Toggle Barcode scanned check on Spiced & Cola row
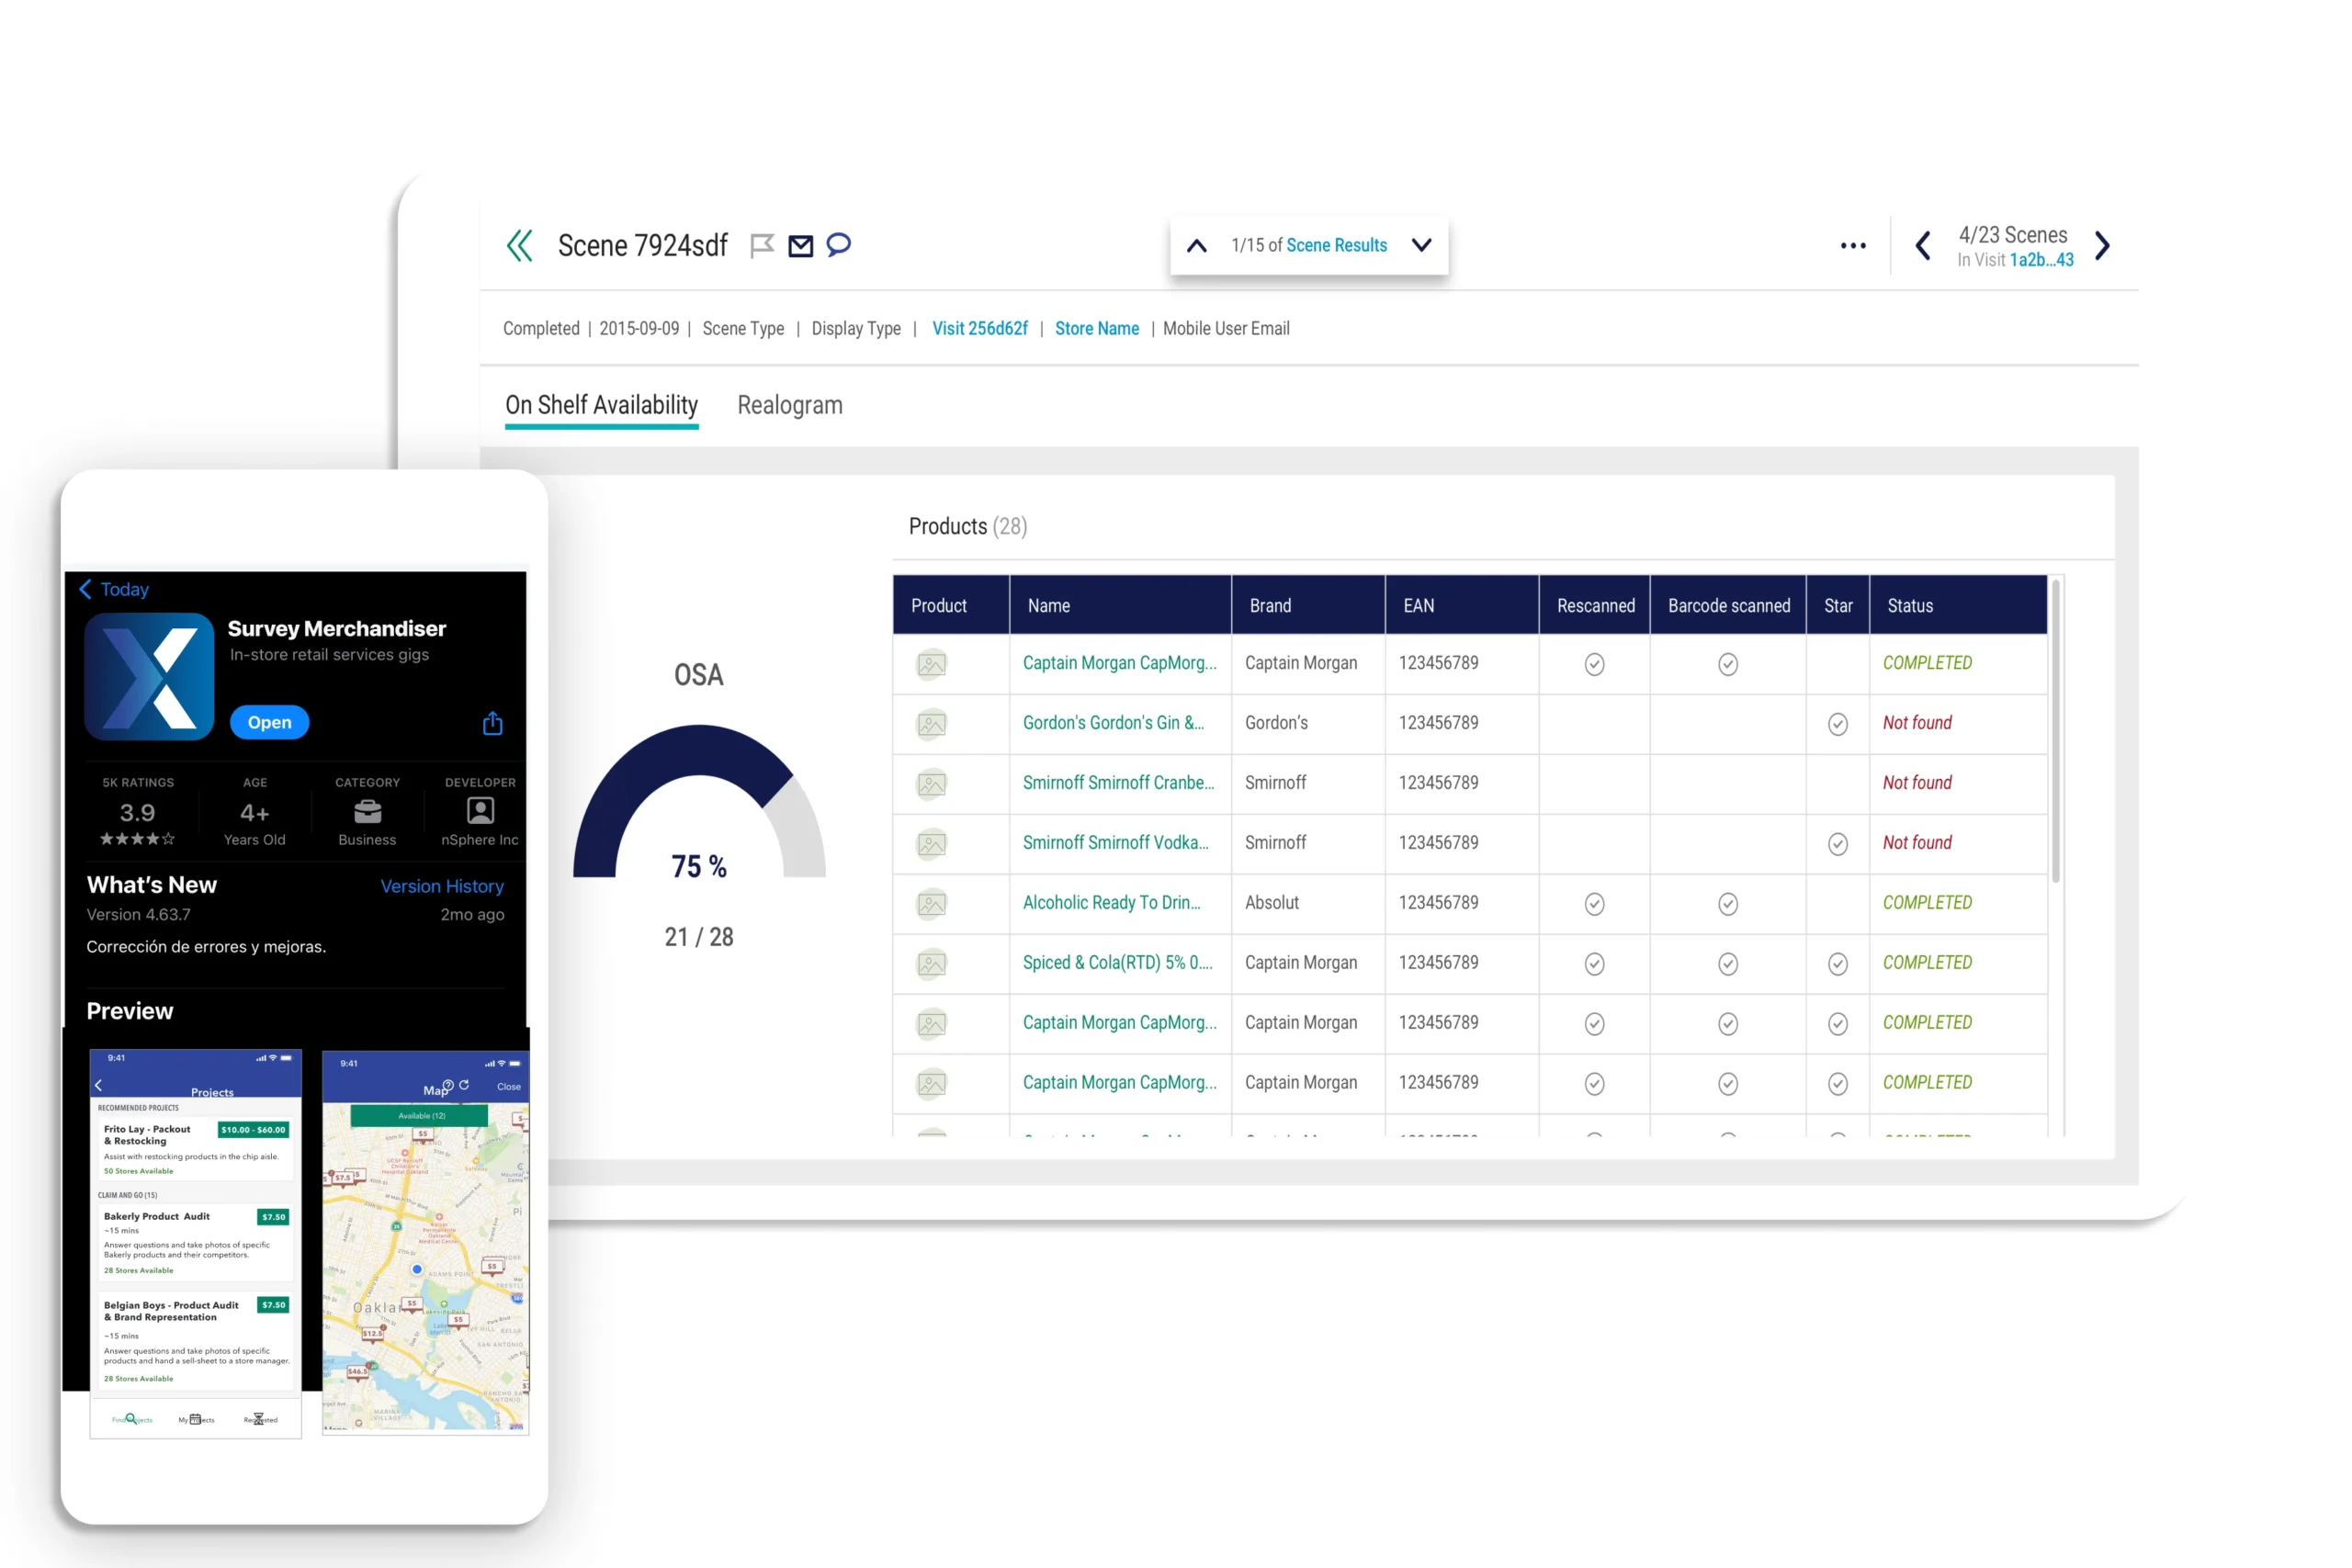The image size is (2352, 1568). click(1727, 964)
